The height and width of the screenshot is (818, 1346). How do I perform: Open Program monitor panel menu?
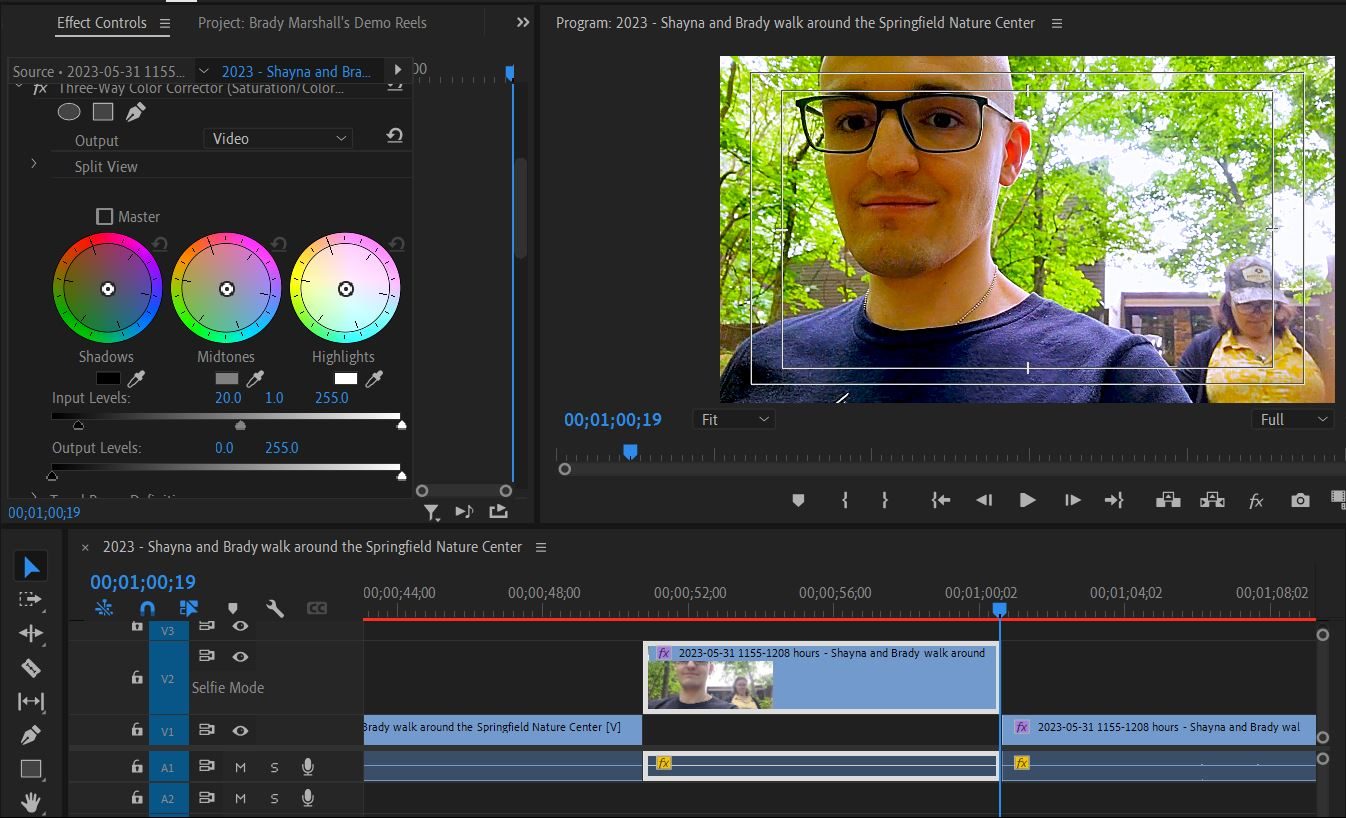tap(1057, 23)
